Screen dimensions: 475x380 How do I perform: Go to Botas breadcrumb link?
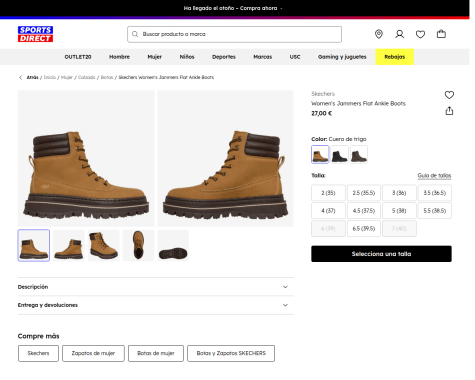(107, 77)
